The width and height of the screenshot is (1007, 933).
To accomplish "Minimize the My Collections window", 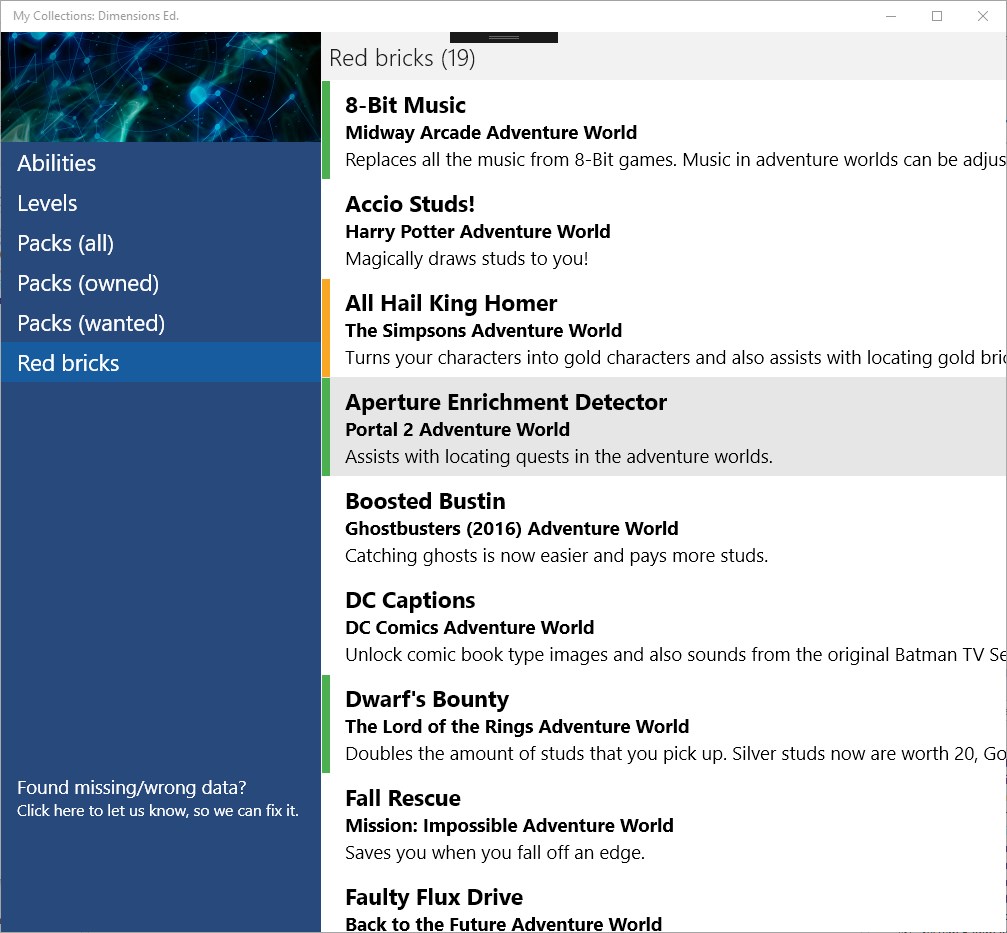I will (891, 16).
